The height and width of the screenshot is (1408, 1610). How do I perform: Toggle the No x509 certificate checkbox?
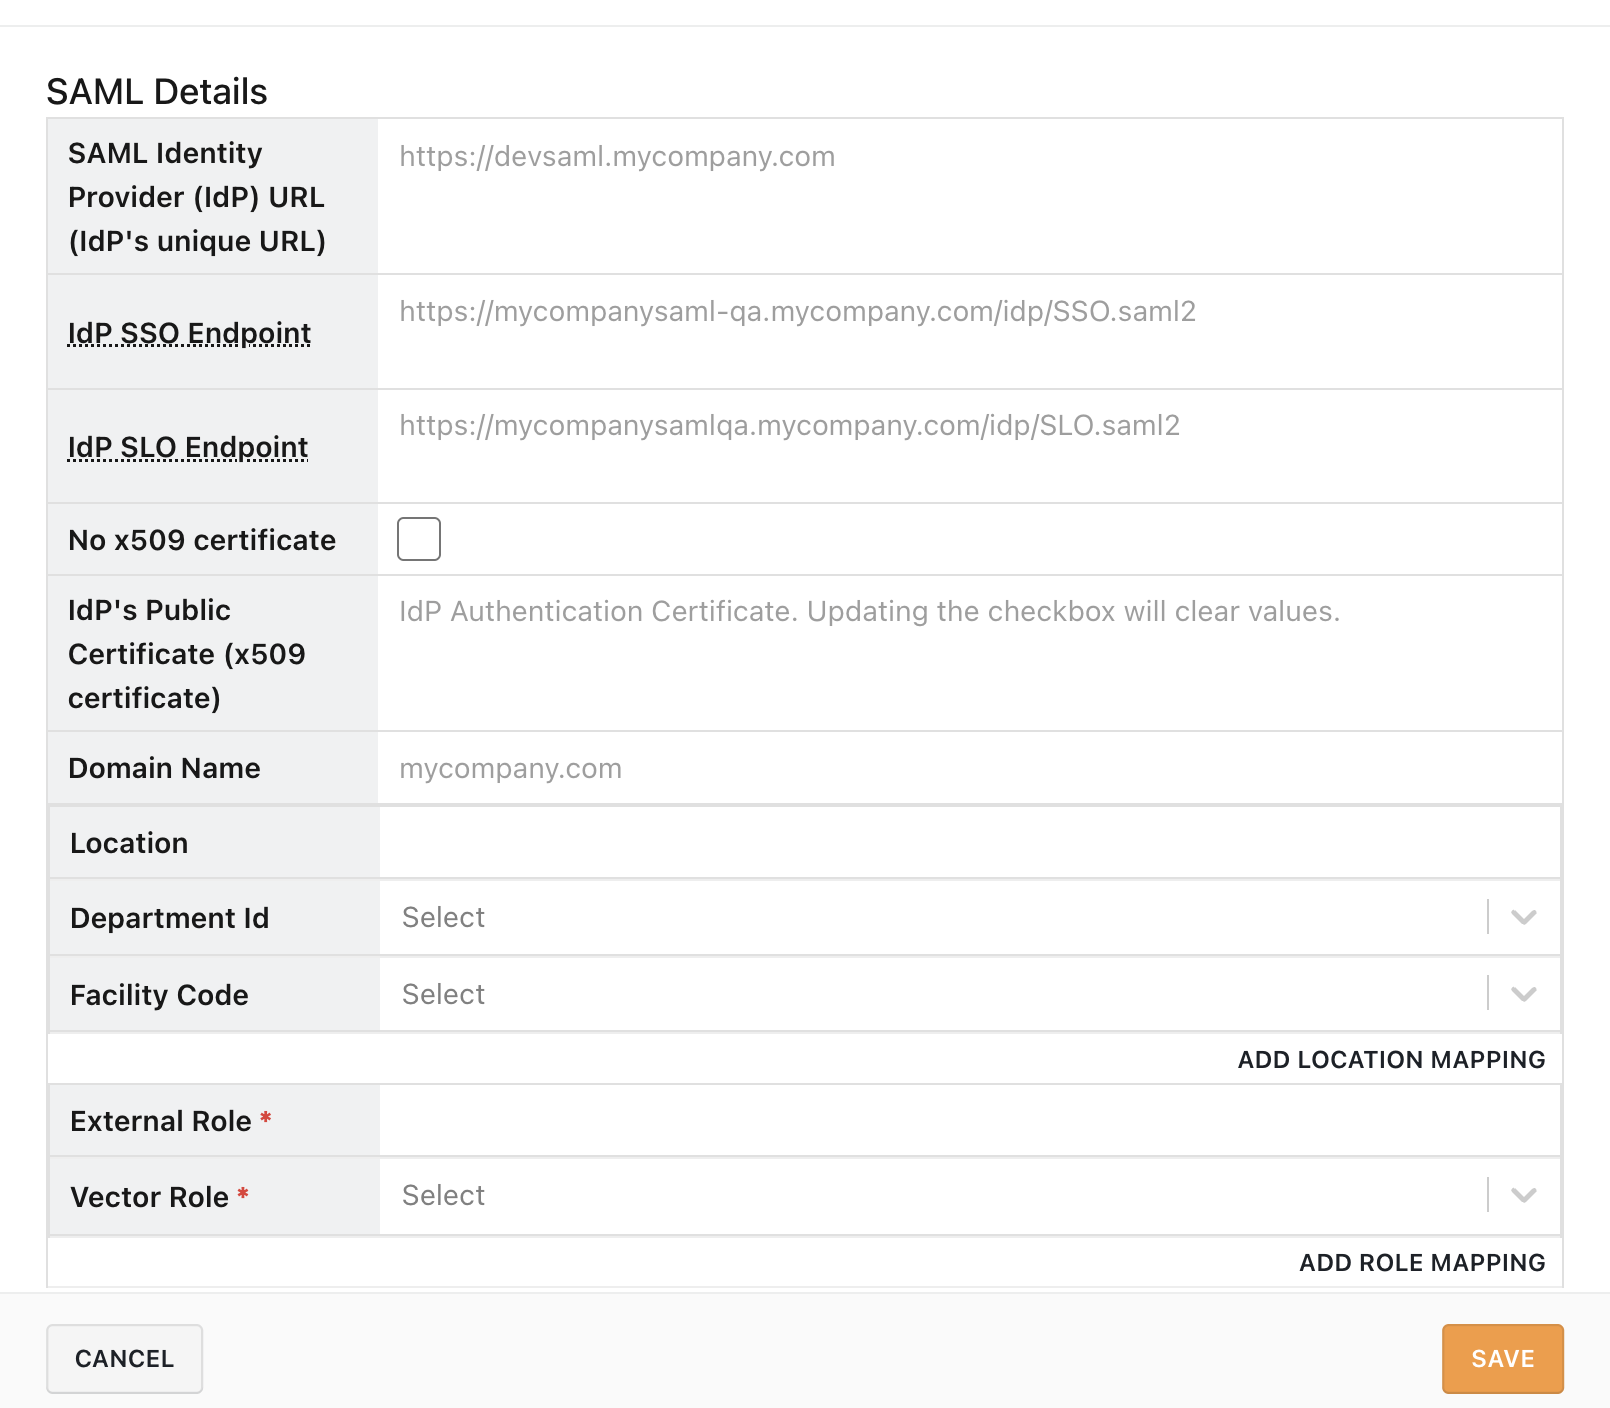point(419,539)
